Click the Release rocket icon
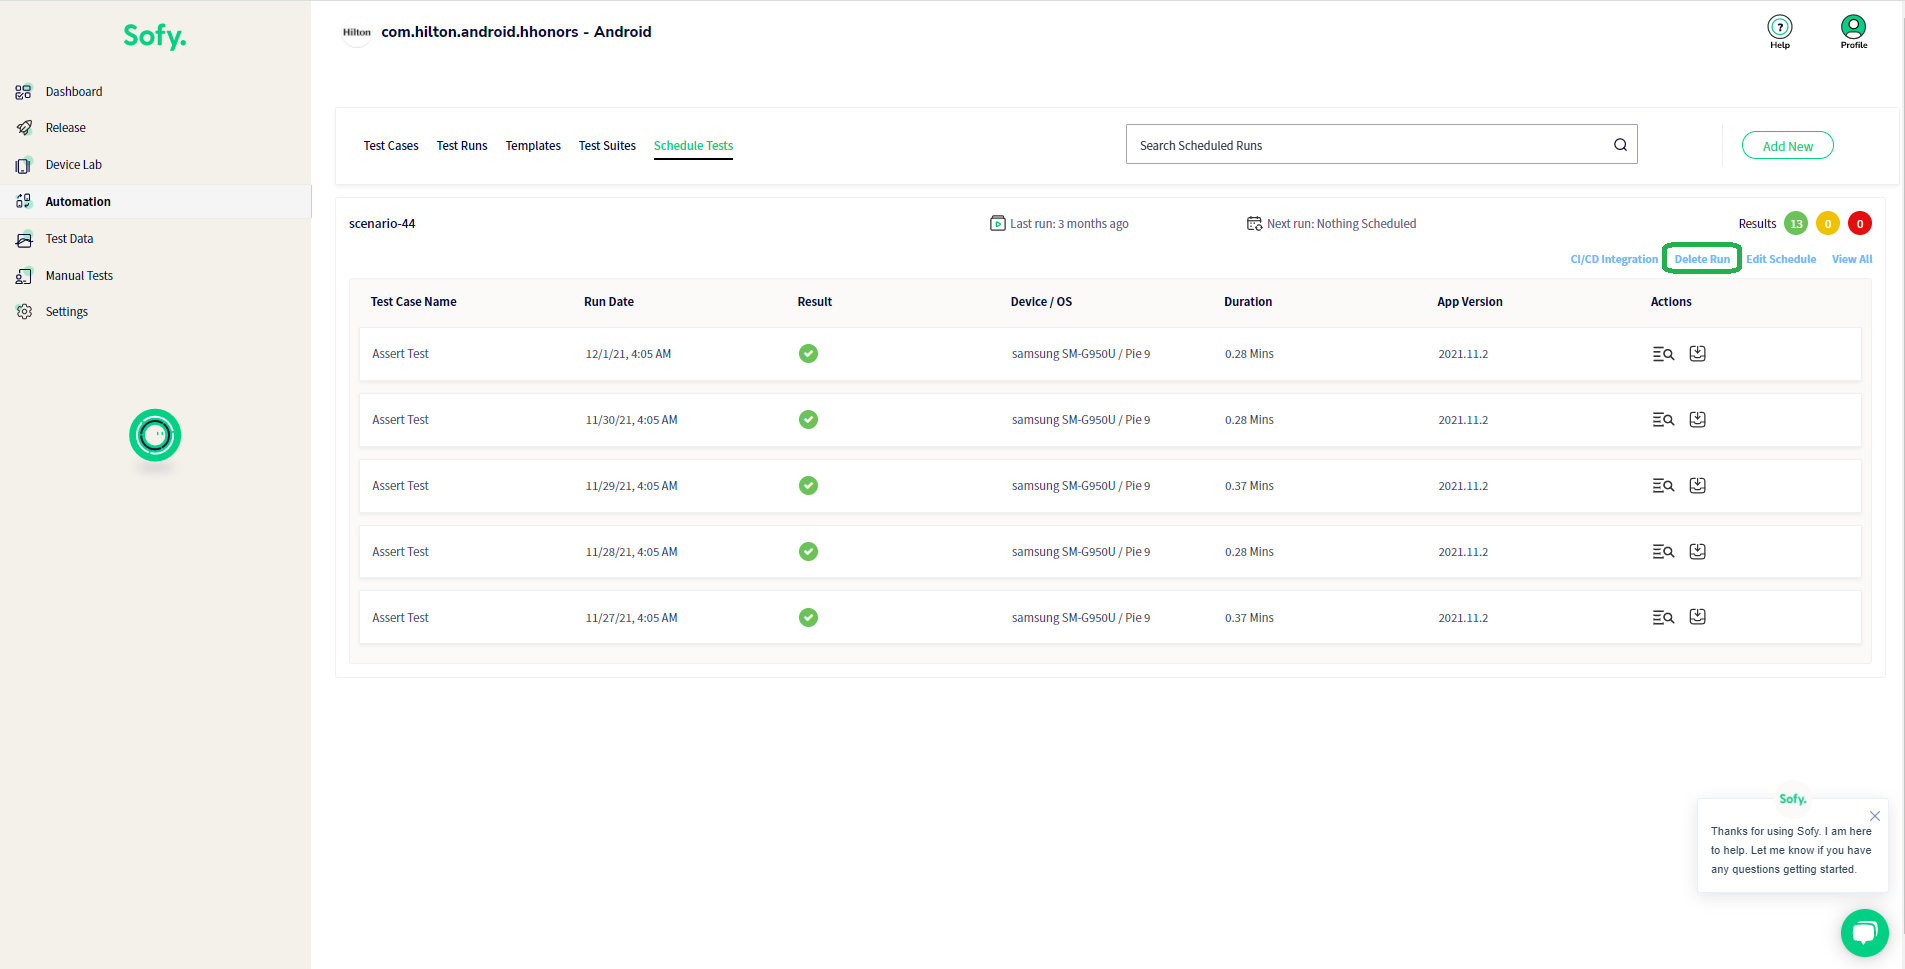 pos(24,128)
